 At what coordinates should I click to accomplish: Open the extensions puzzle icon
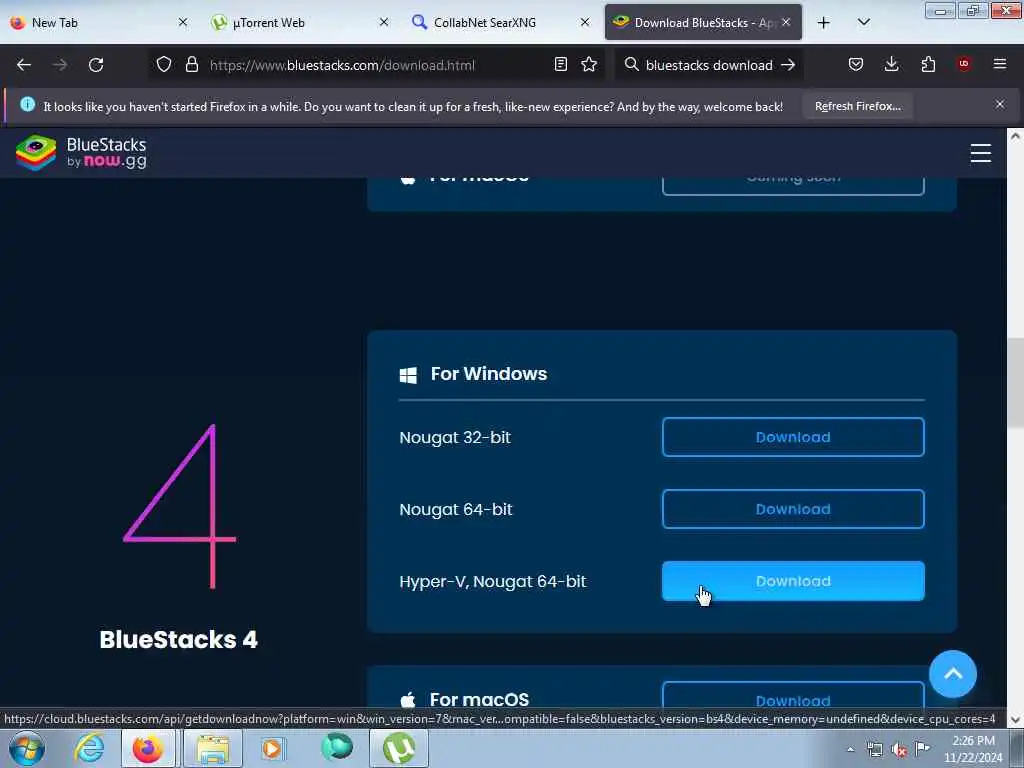(x=928, y=64)
